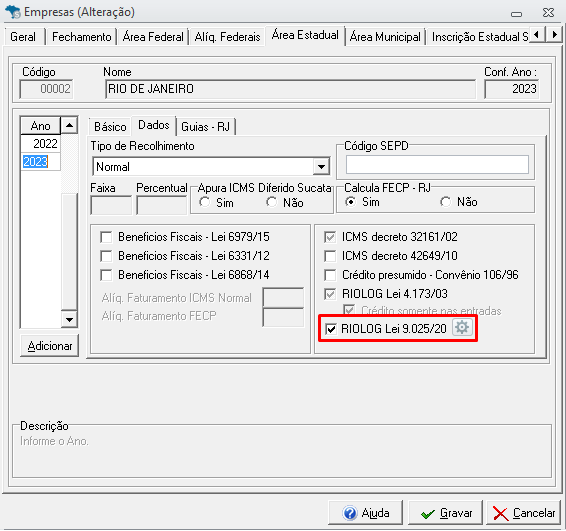This screenshot has width=566, height=531.
Task: Open RIOLOG Lei 9.025/20 gear settings
Action: (462, 328)
